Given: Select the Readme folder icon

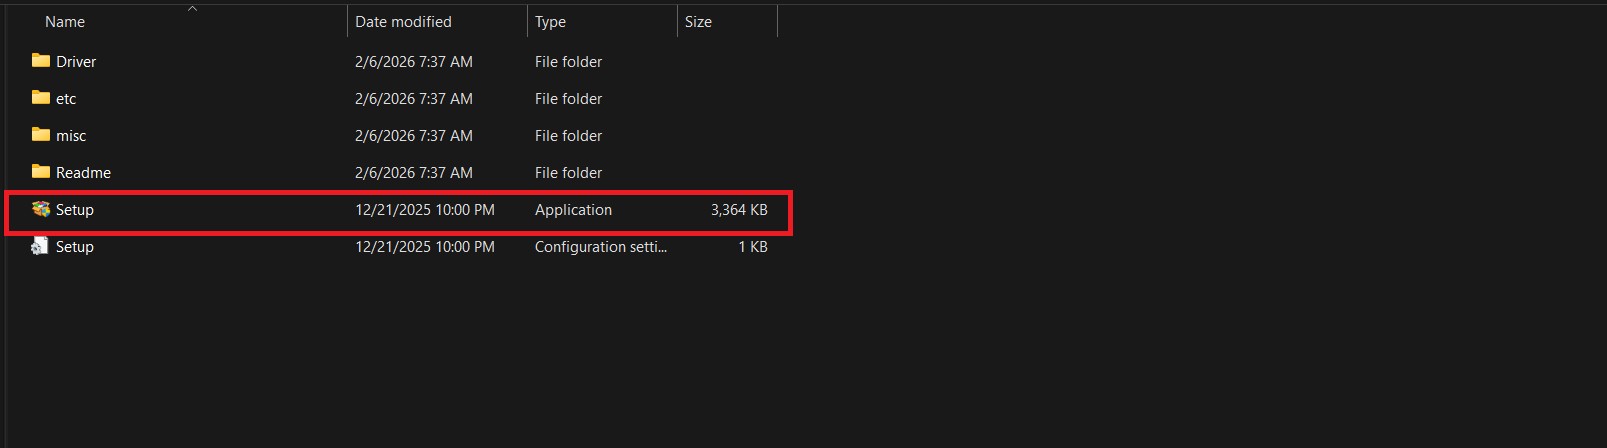Looking at the screenshot, I should 41,172.
